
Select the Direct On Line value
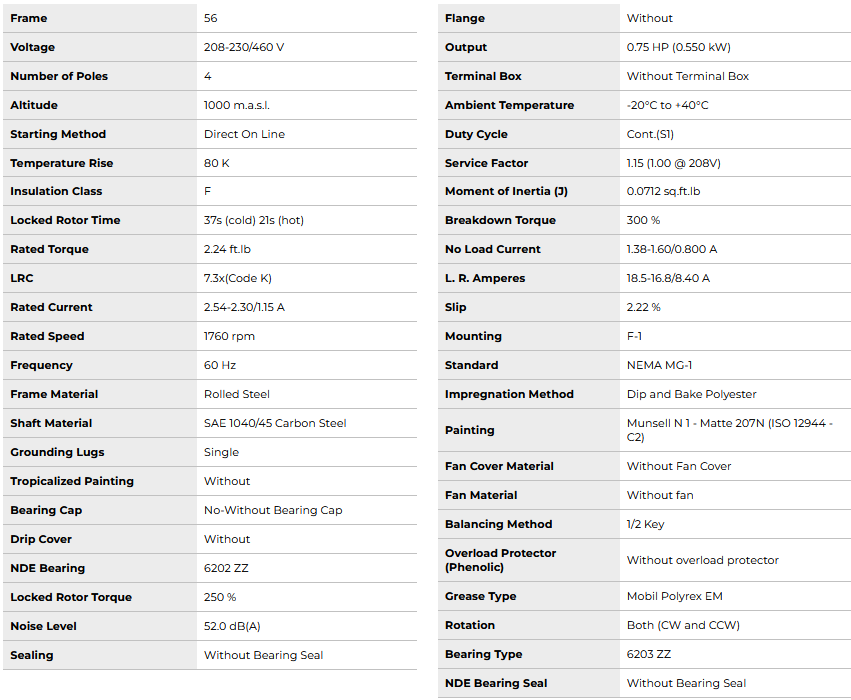244,134
